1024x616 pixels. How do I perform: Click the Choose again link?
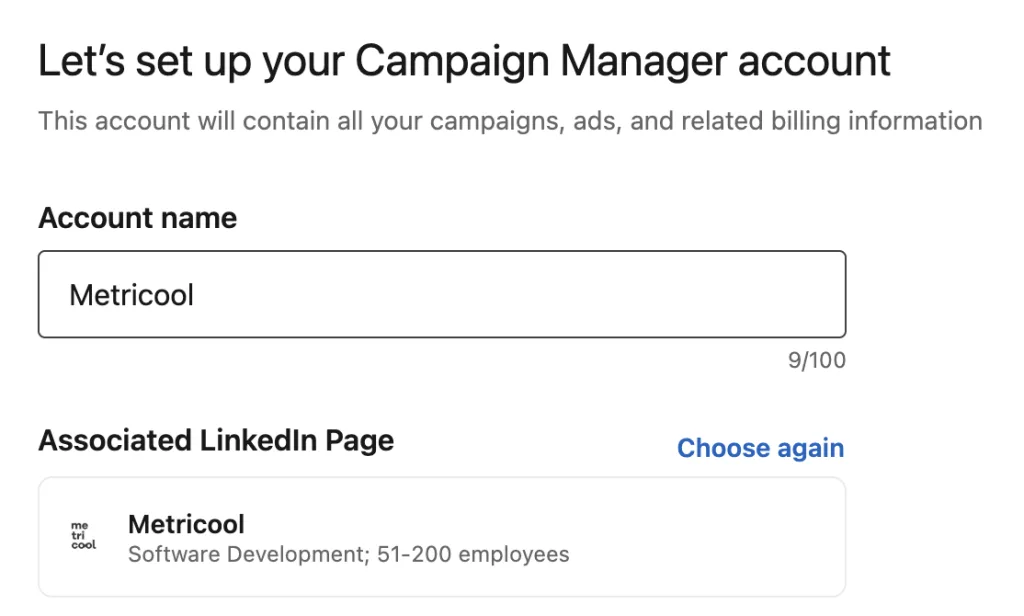click(760, 448)
